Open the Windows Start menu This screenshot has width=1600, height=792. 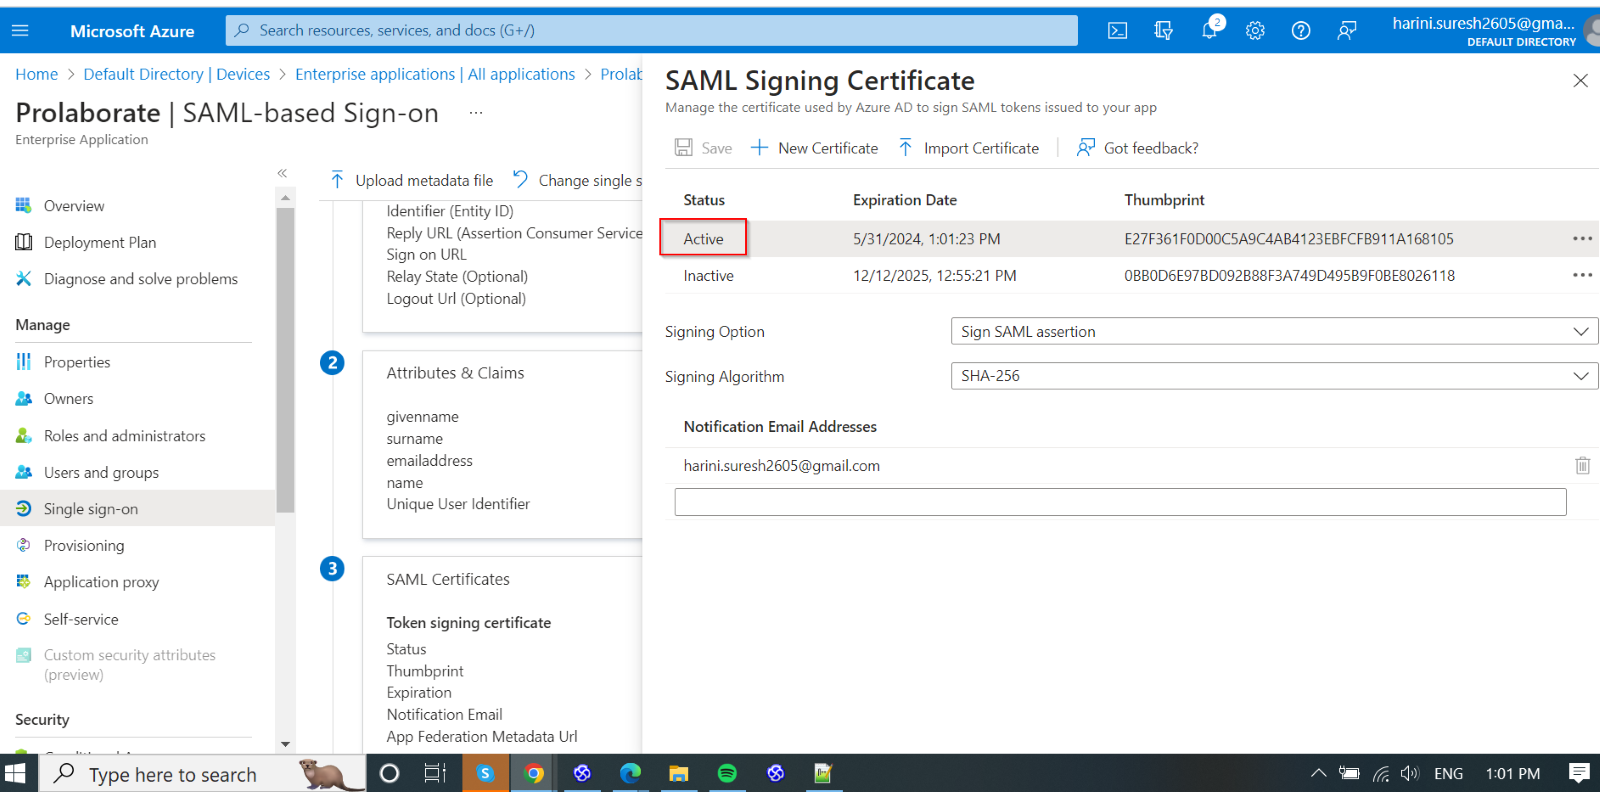tap(16, 773)
